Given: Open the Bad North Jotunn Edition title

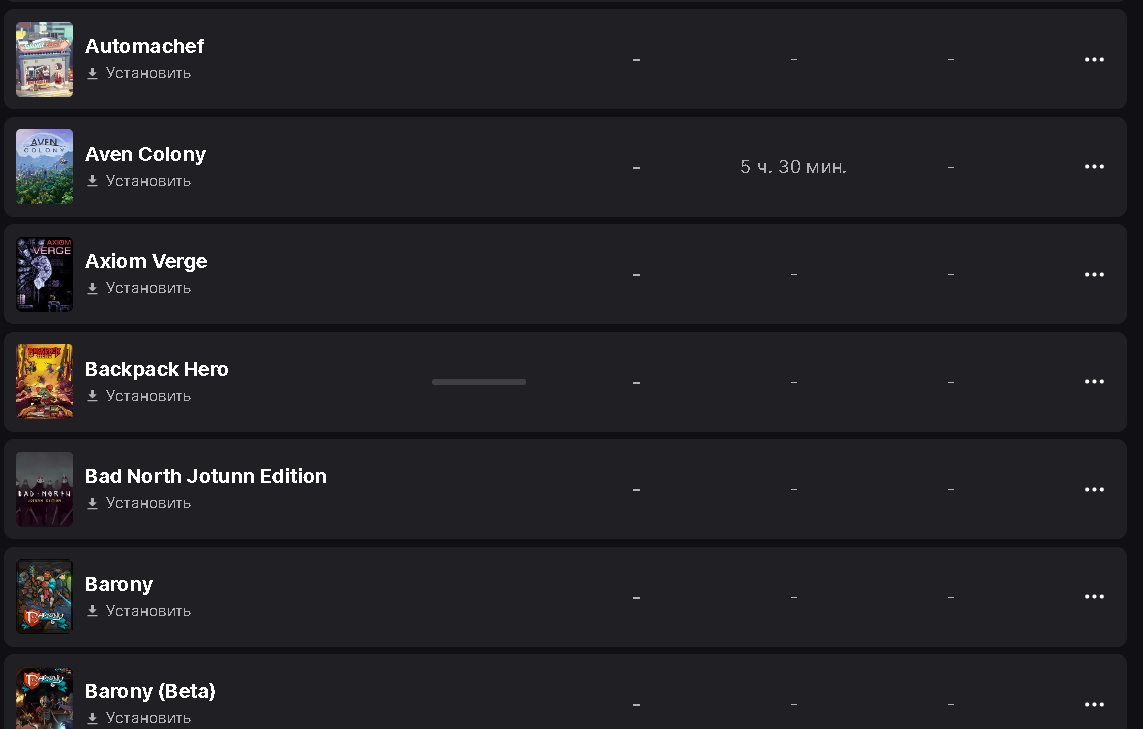Looking at the screenshot, I should click(x=206, y=476).
